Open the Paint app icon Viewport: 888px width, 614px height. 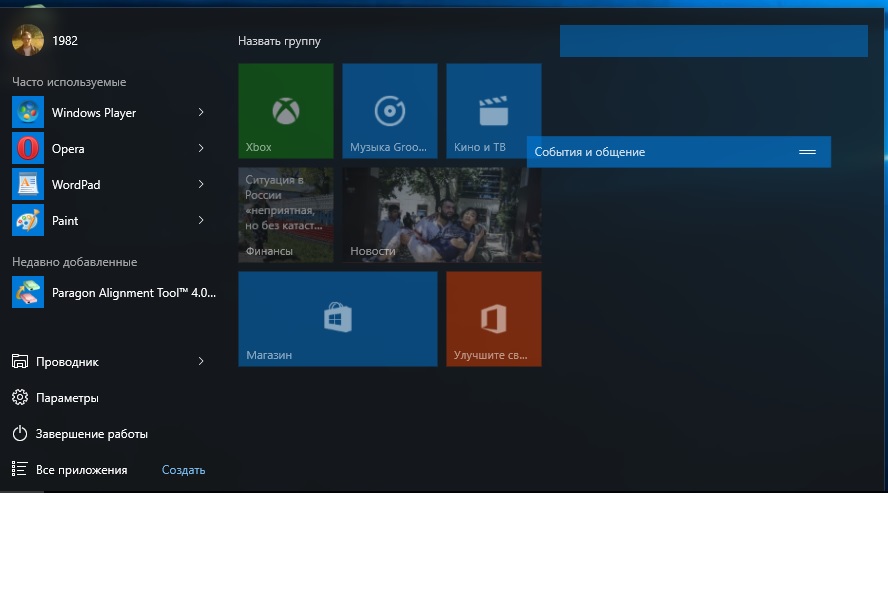click(x=28, y=220)
